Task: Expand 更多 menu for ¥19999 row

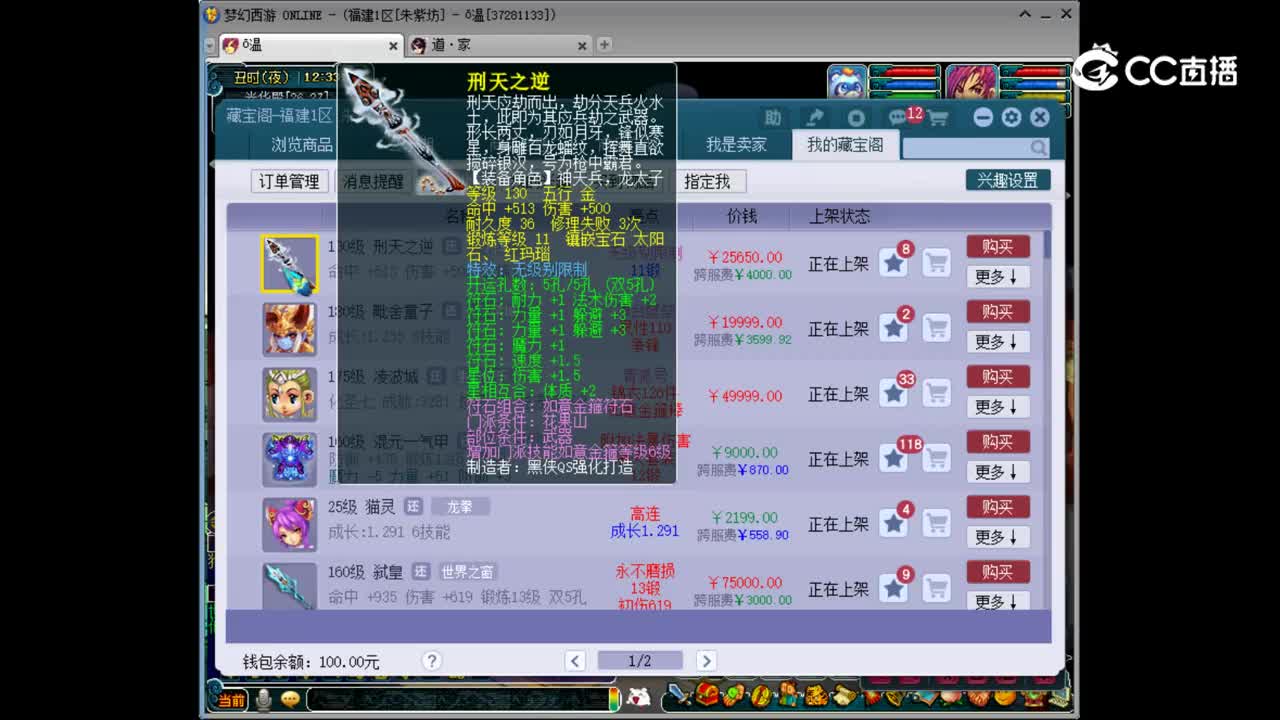Action: click(x=997, y=342)
